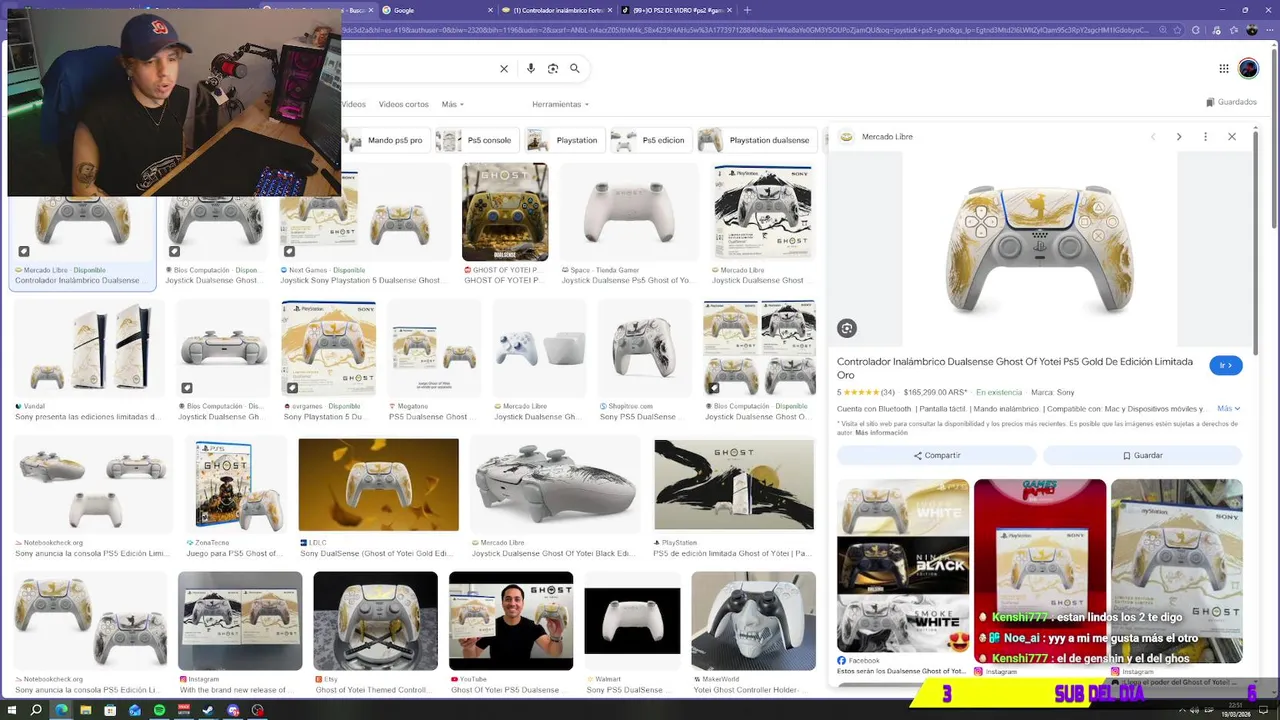This screenshot has width=1280, height=720.
Task: Click the magnifier search icon in search bar
Action: click(x=575, y=69)
